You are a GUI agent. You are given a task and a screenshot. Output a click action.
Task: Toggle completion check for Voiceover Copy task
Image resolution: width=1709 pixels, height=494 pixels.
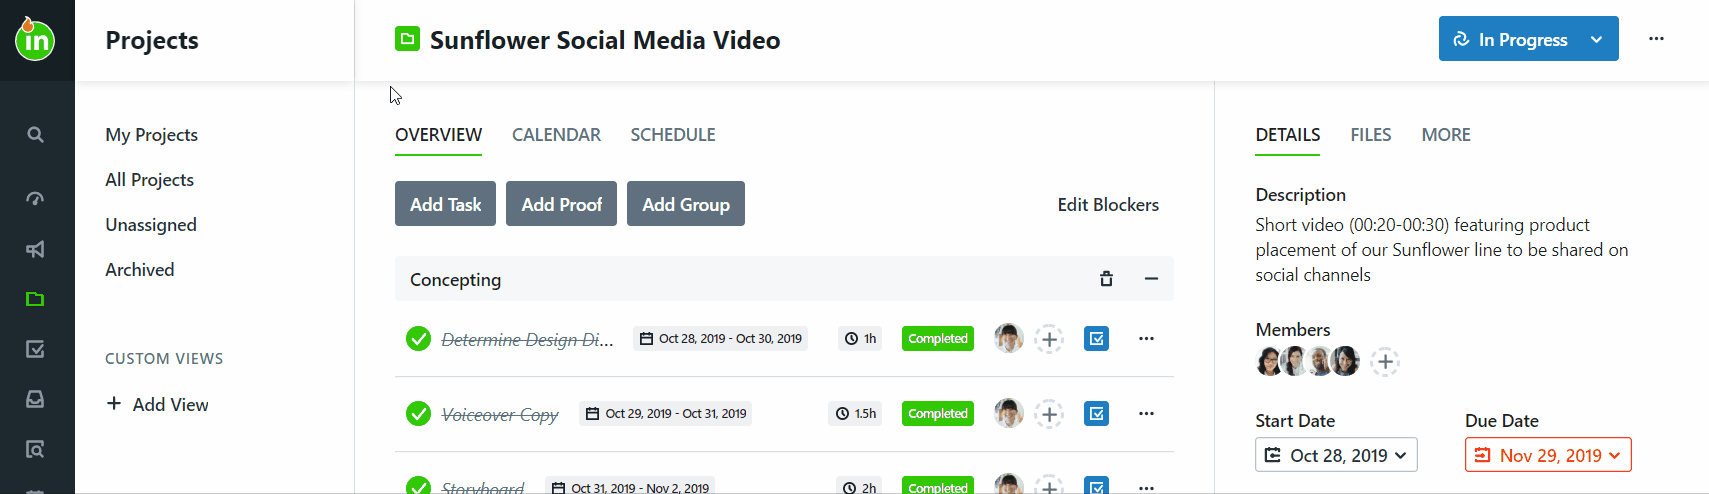coord(418,414)
